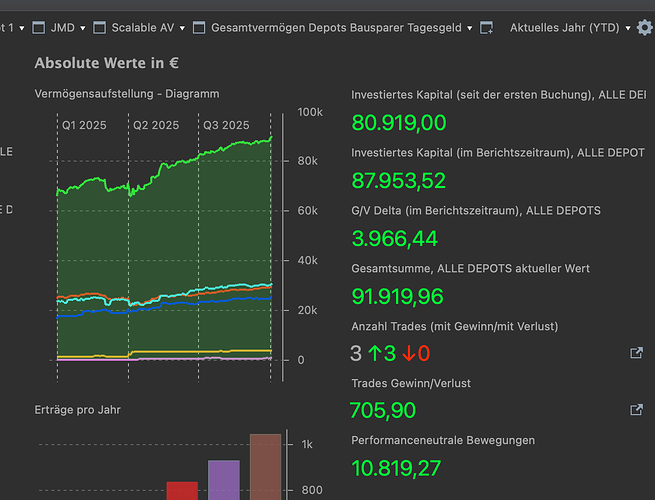Click the Performanceneutrale Bewegungen widget title
This screenshot has height=500, width=655.
tap(443, 440)
